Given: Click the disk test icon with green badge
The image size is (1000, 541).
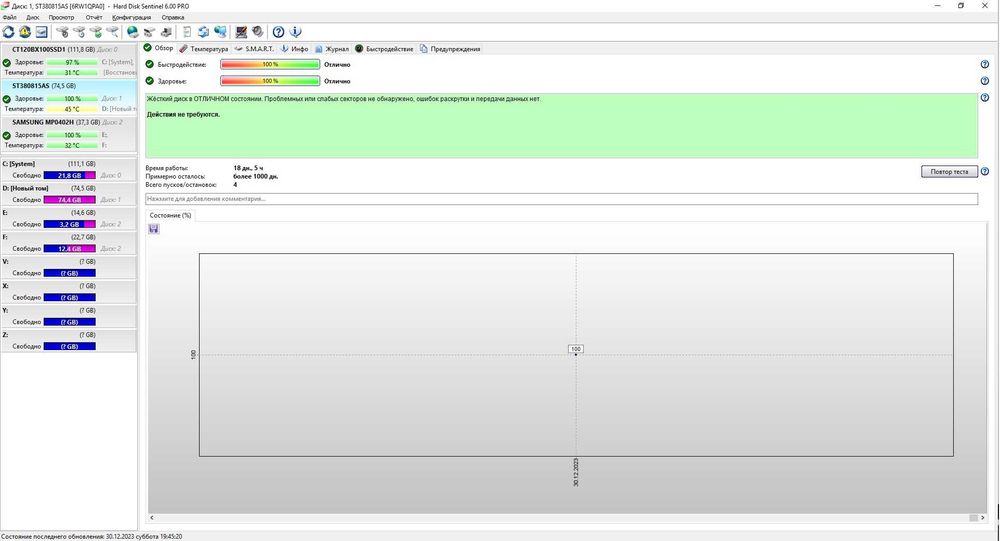Looking at the screenshot, I should 96,31.
